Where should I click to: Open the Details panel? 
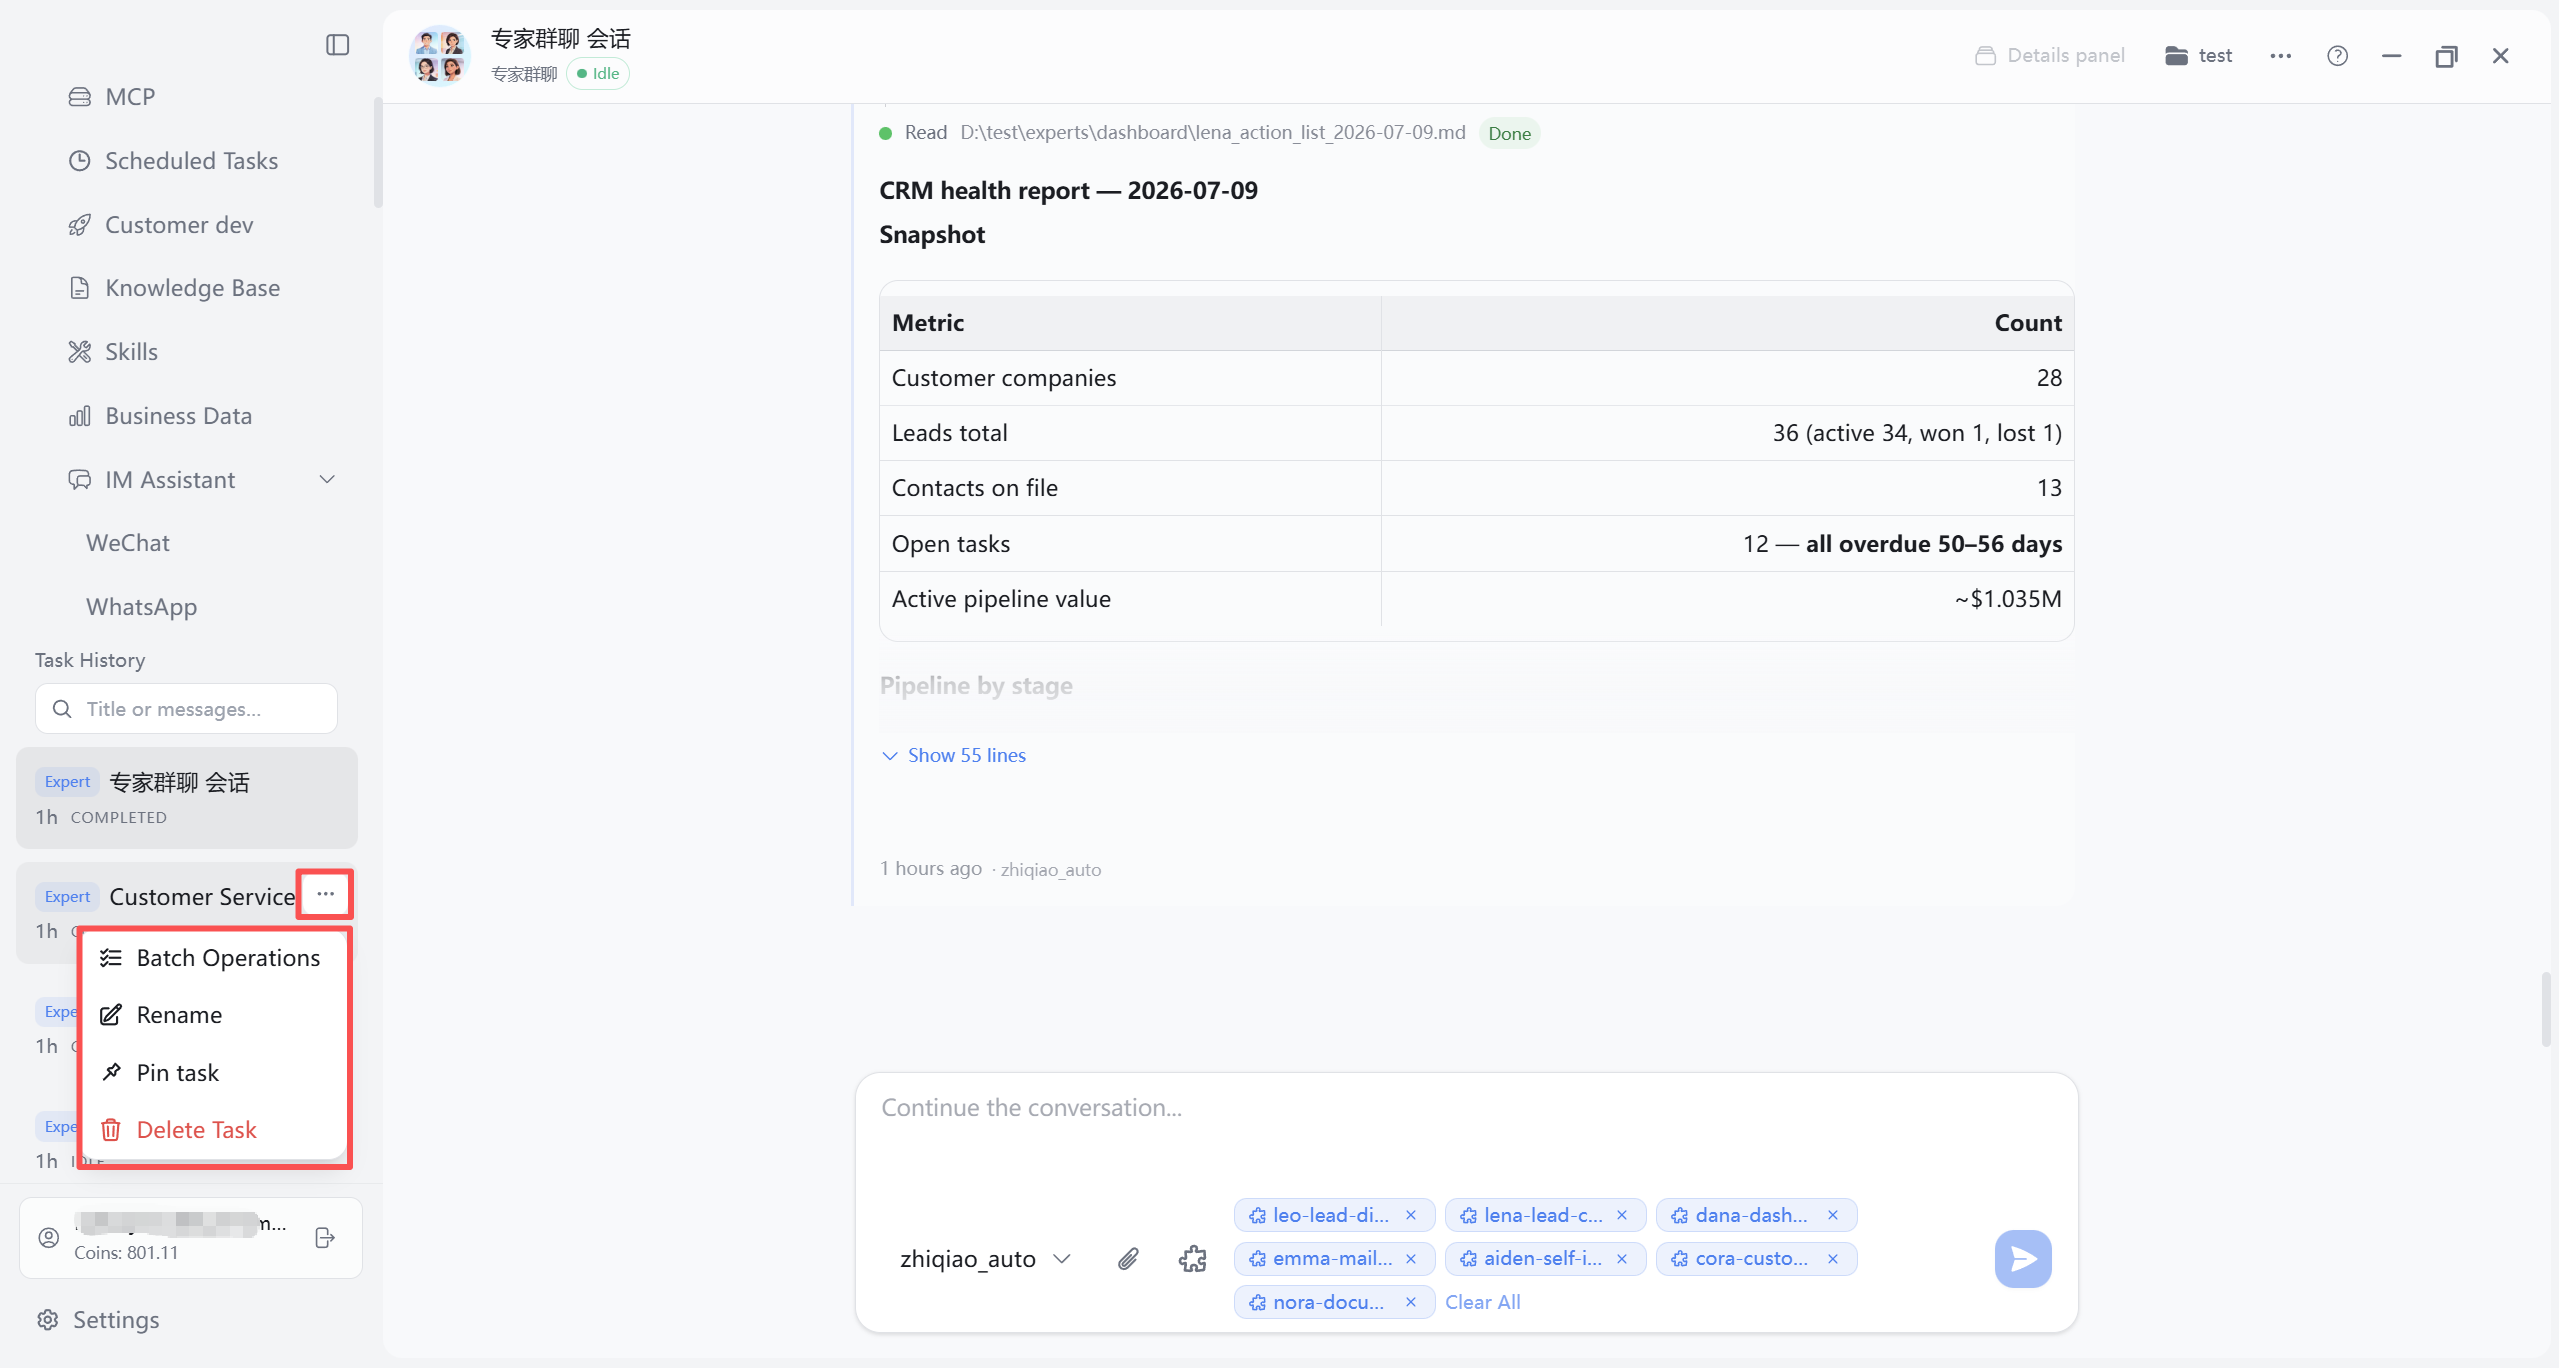click(x=2050, y=56)
